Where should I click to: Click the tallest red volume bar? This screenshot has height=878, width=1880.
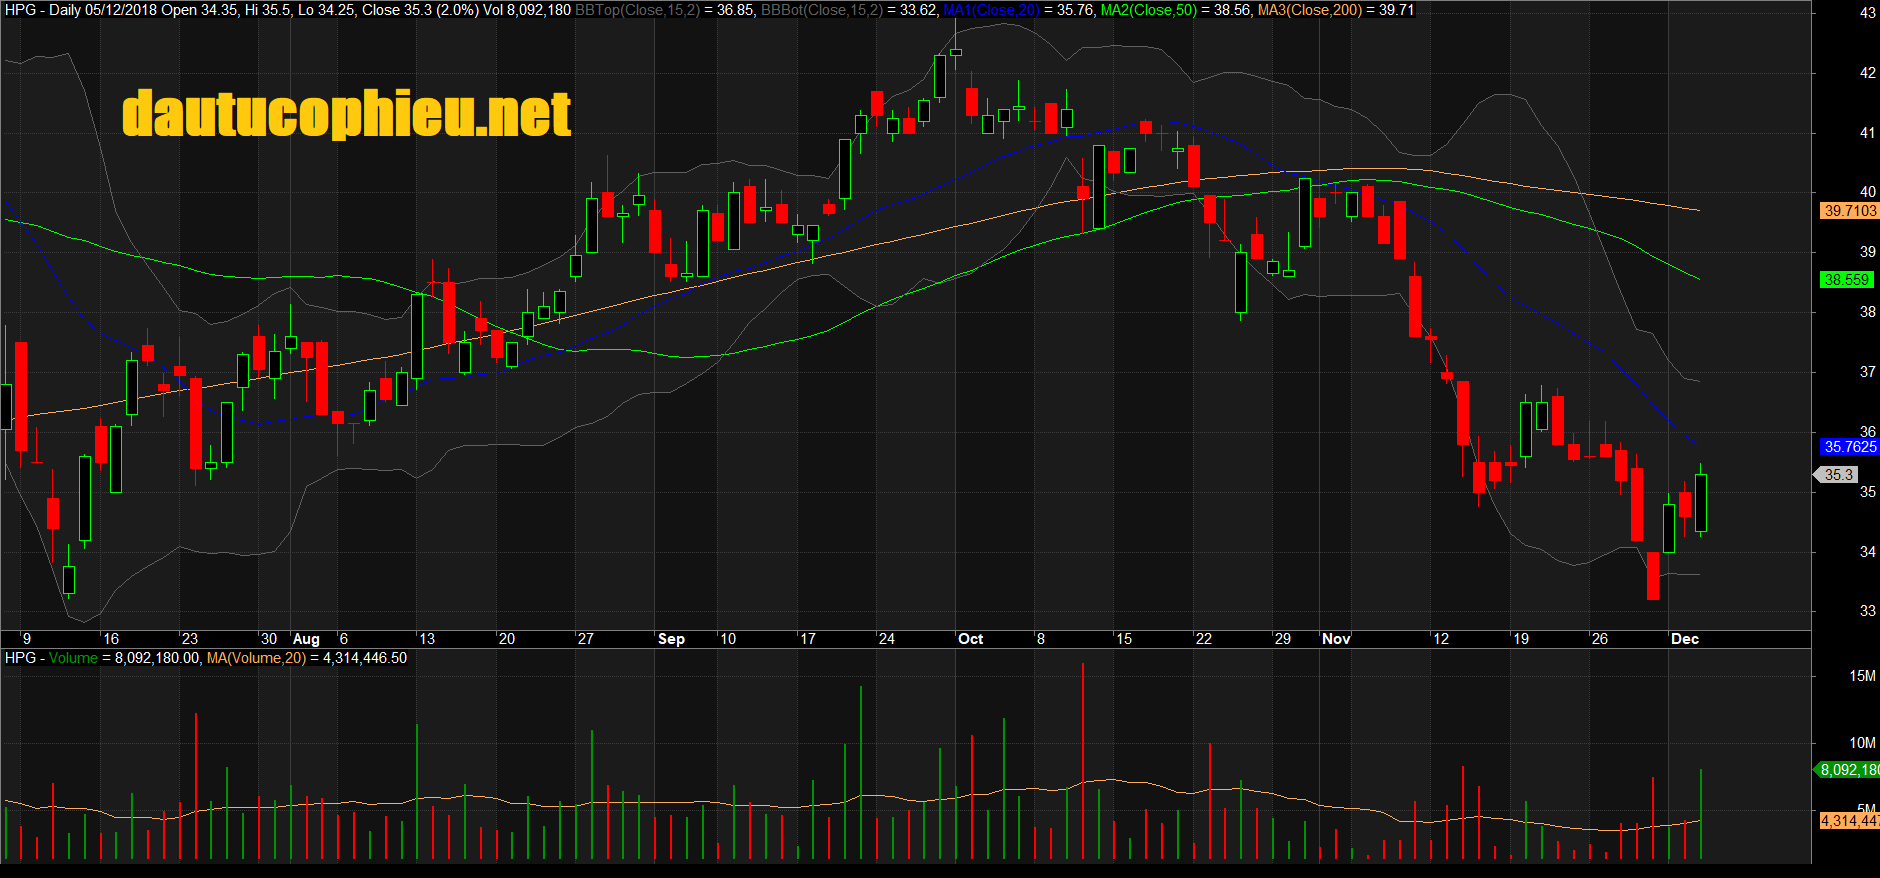[x=1082, y=760]
